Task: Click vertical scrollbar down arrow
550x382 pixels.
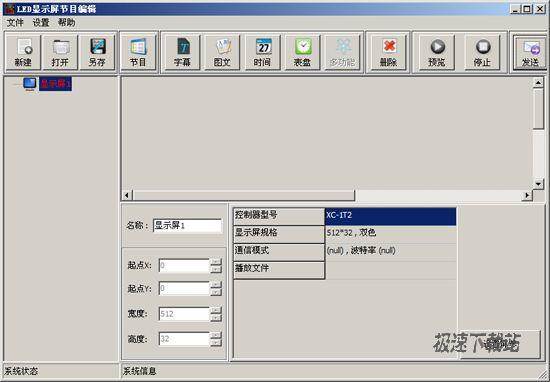Action: (x=538, y=183)
